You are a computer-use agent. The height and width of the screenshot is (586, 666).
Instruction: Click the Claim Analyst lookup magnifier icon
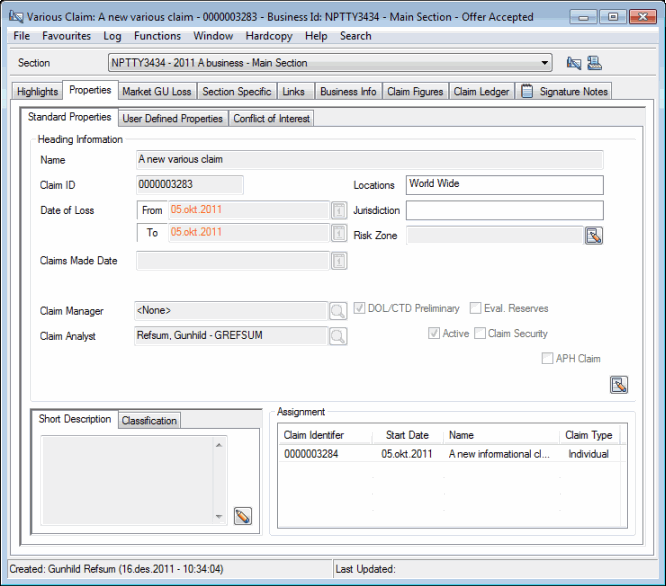pos(338,336)
